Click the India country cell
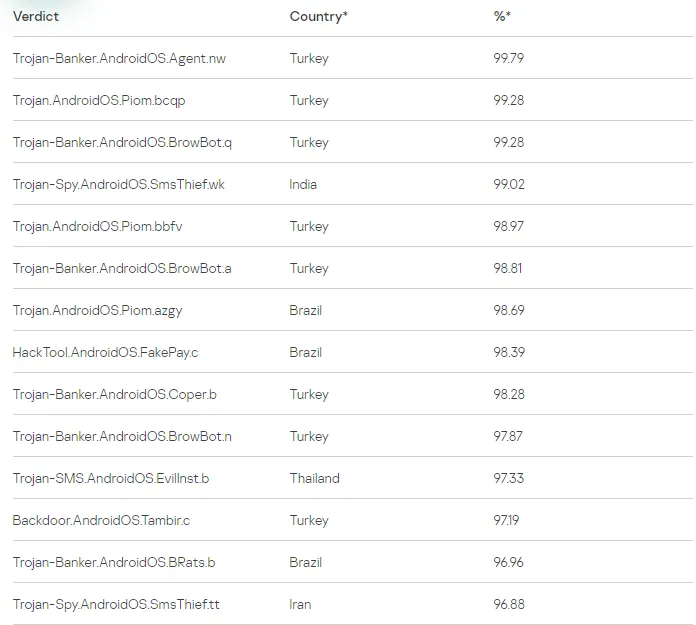This screenshot has width=696, height=625. click(303, 184)
